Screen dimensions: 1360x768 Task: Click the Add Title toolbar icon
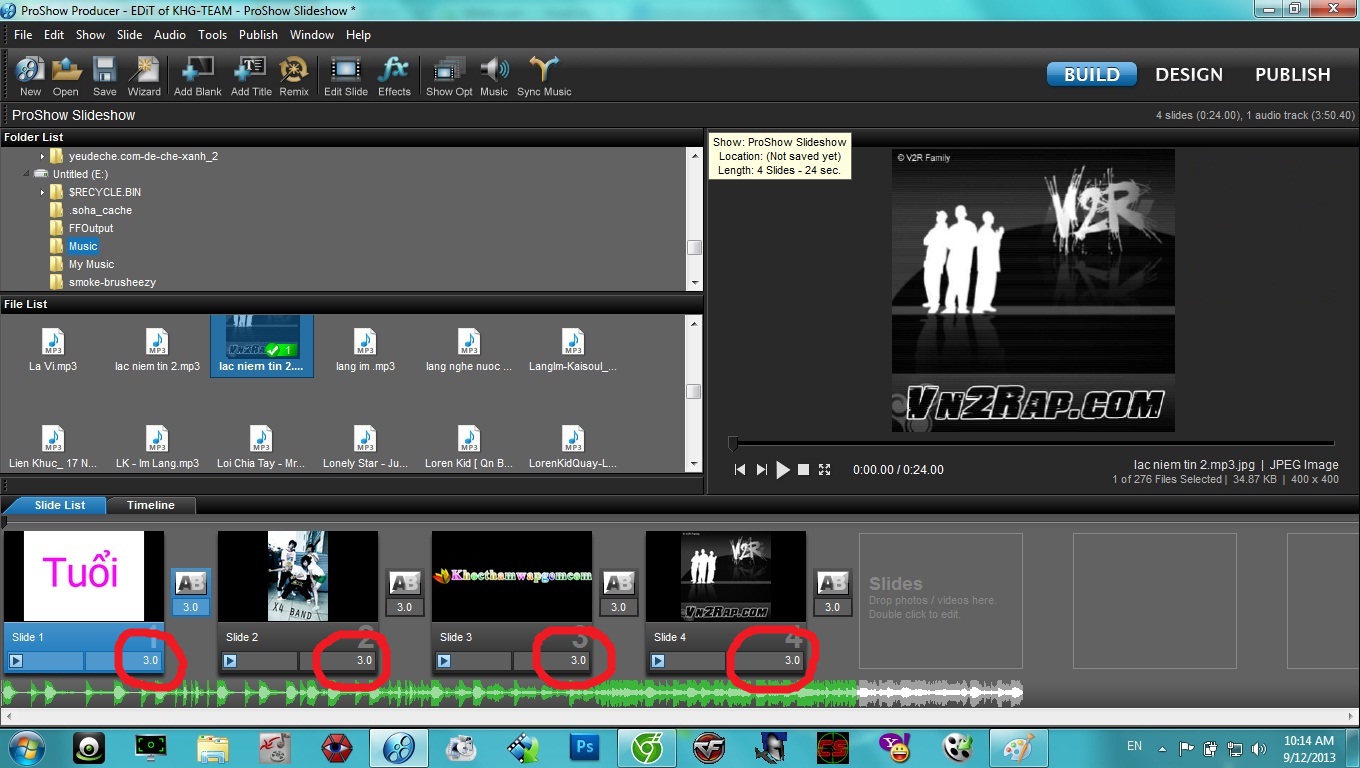[x=250, y=71]
